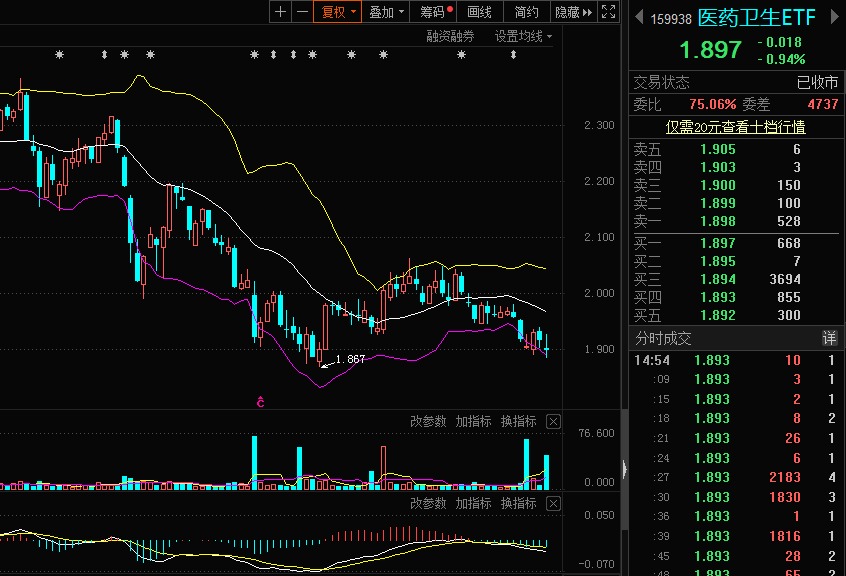Switch to 简约 simple mode
The image size is (846, 576).
pyautogui.click(x=527, y=12)
